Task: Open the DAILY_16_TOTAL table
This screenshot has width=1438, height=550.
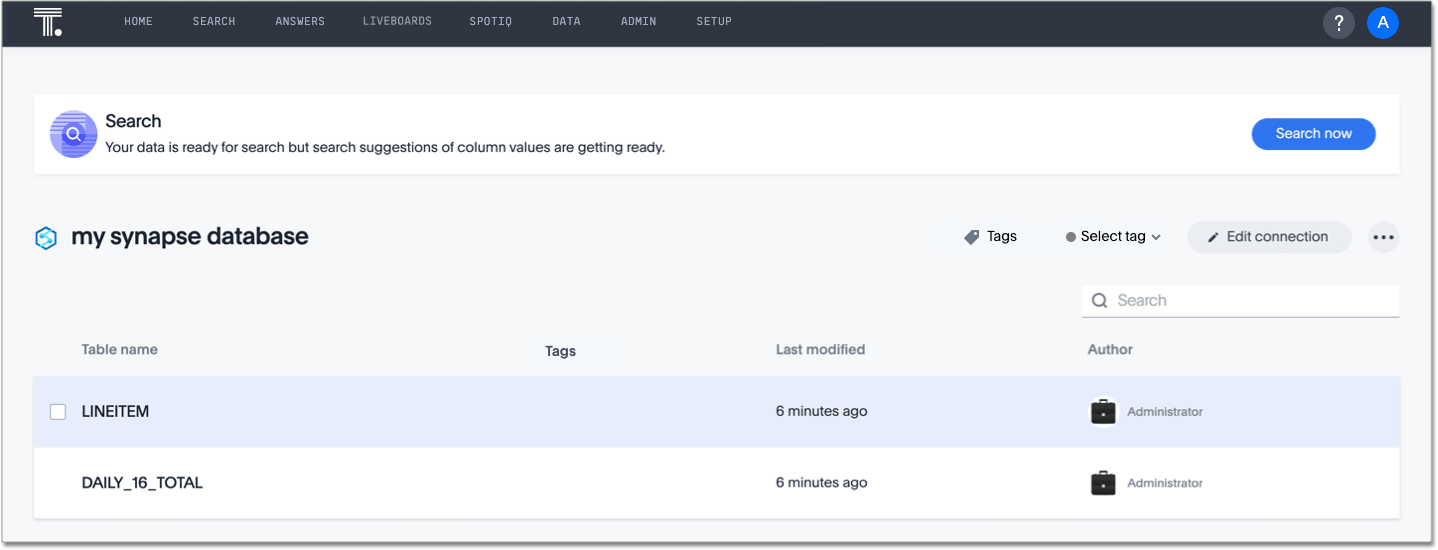Action: pos(142,483)
